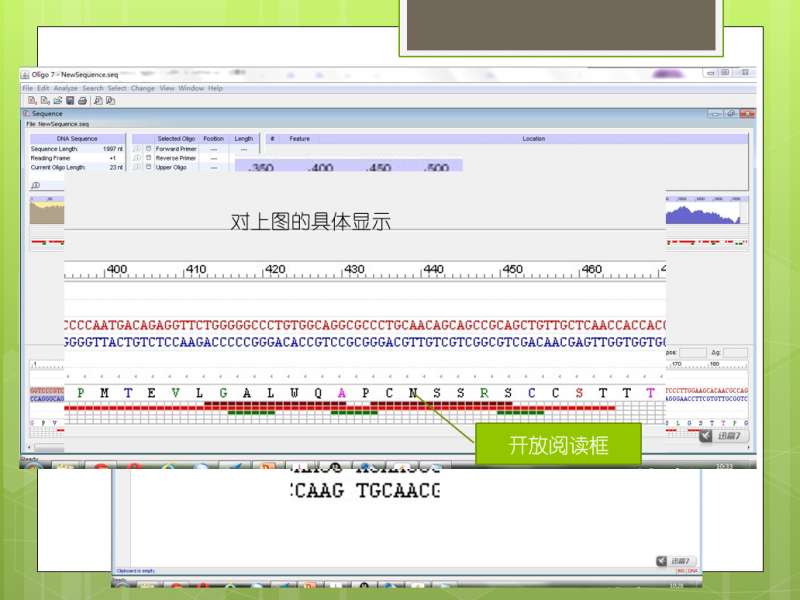
Task: Click the tan graph on the left
Action: [x=47, y=213]
